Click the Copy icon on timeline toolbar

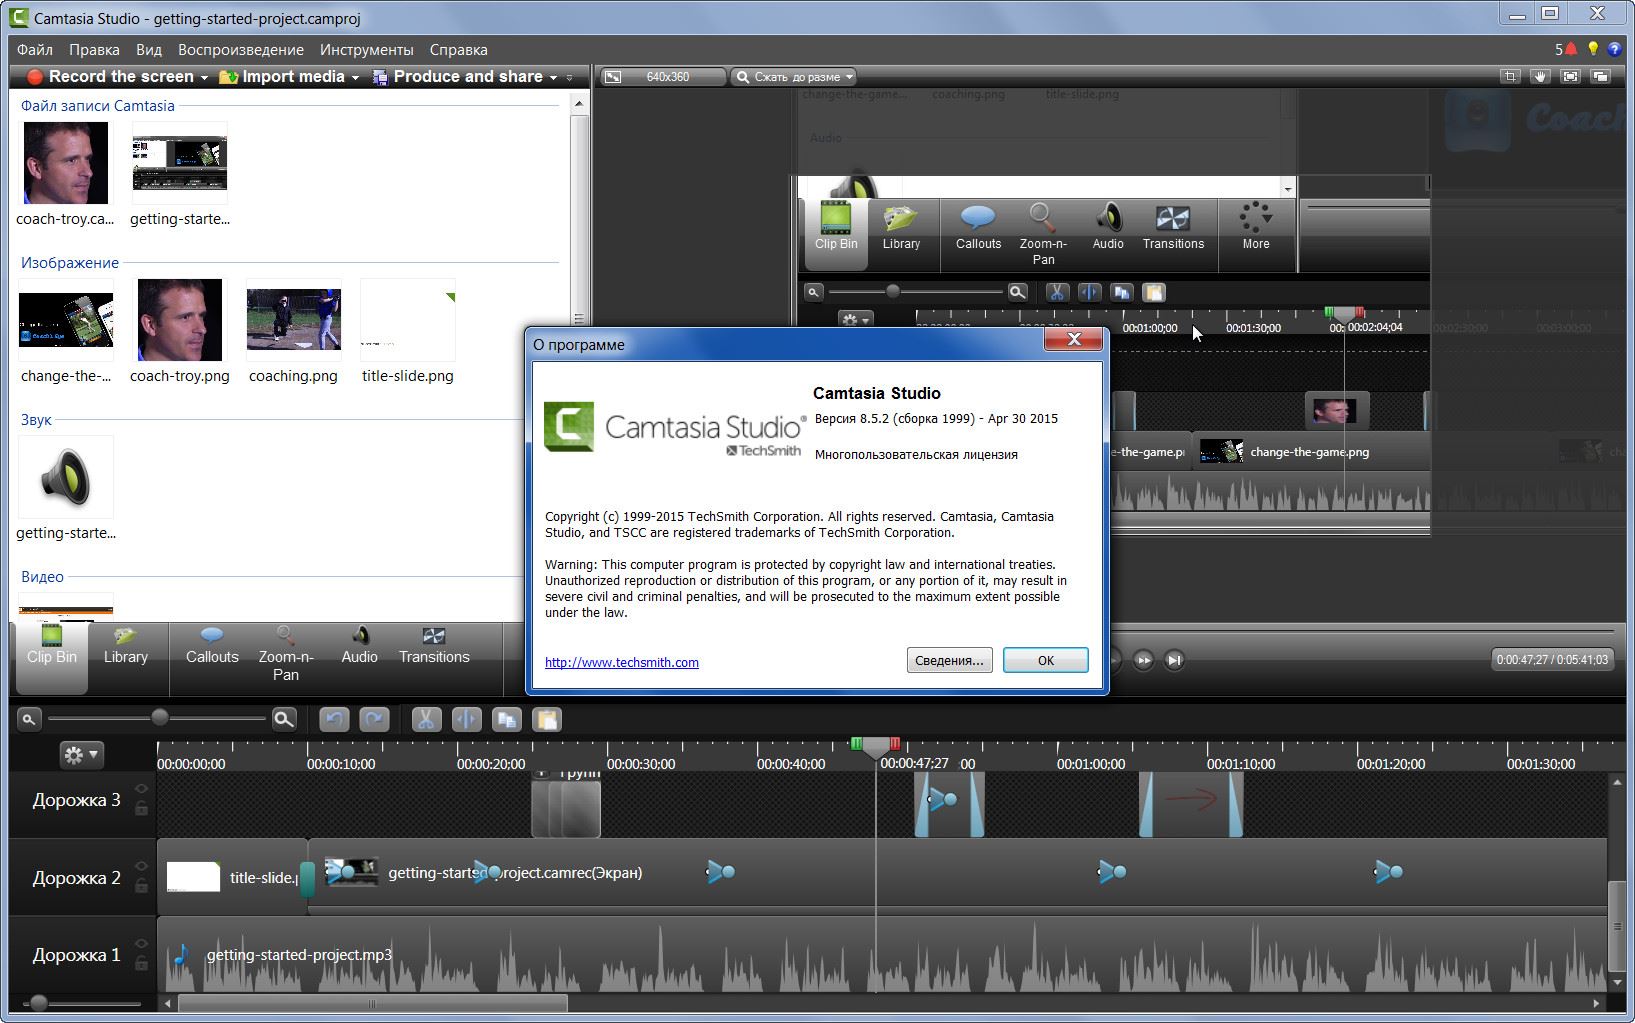[506, 719]
